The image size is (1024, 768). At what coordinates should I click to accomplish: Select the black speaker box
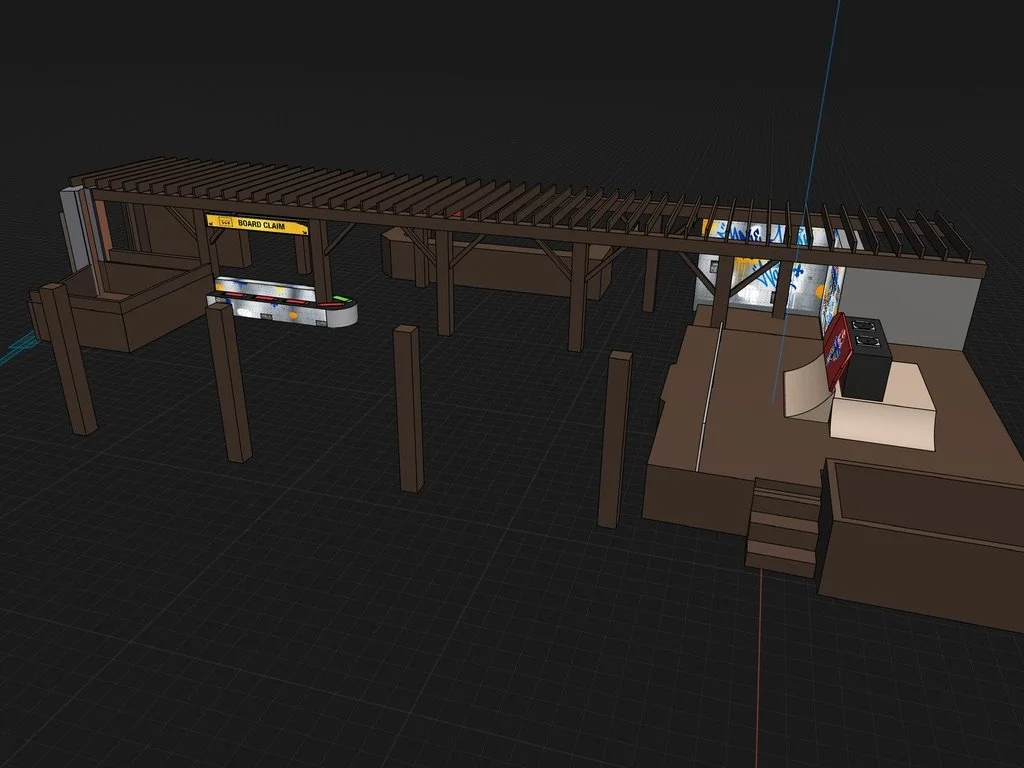(x=864, y=359)
